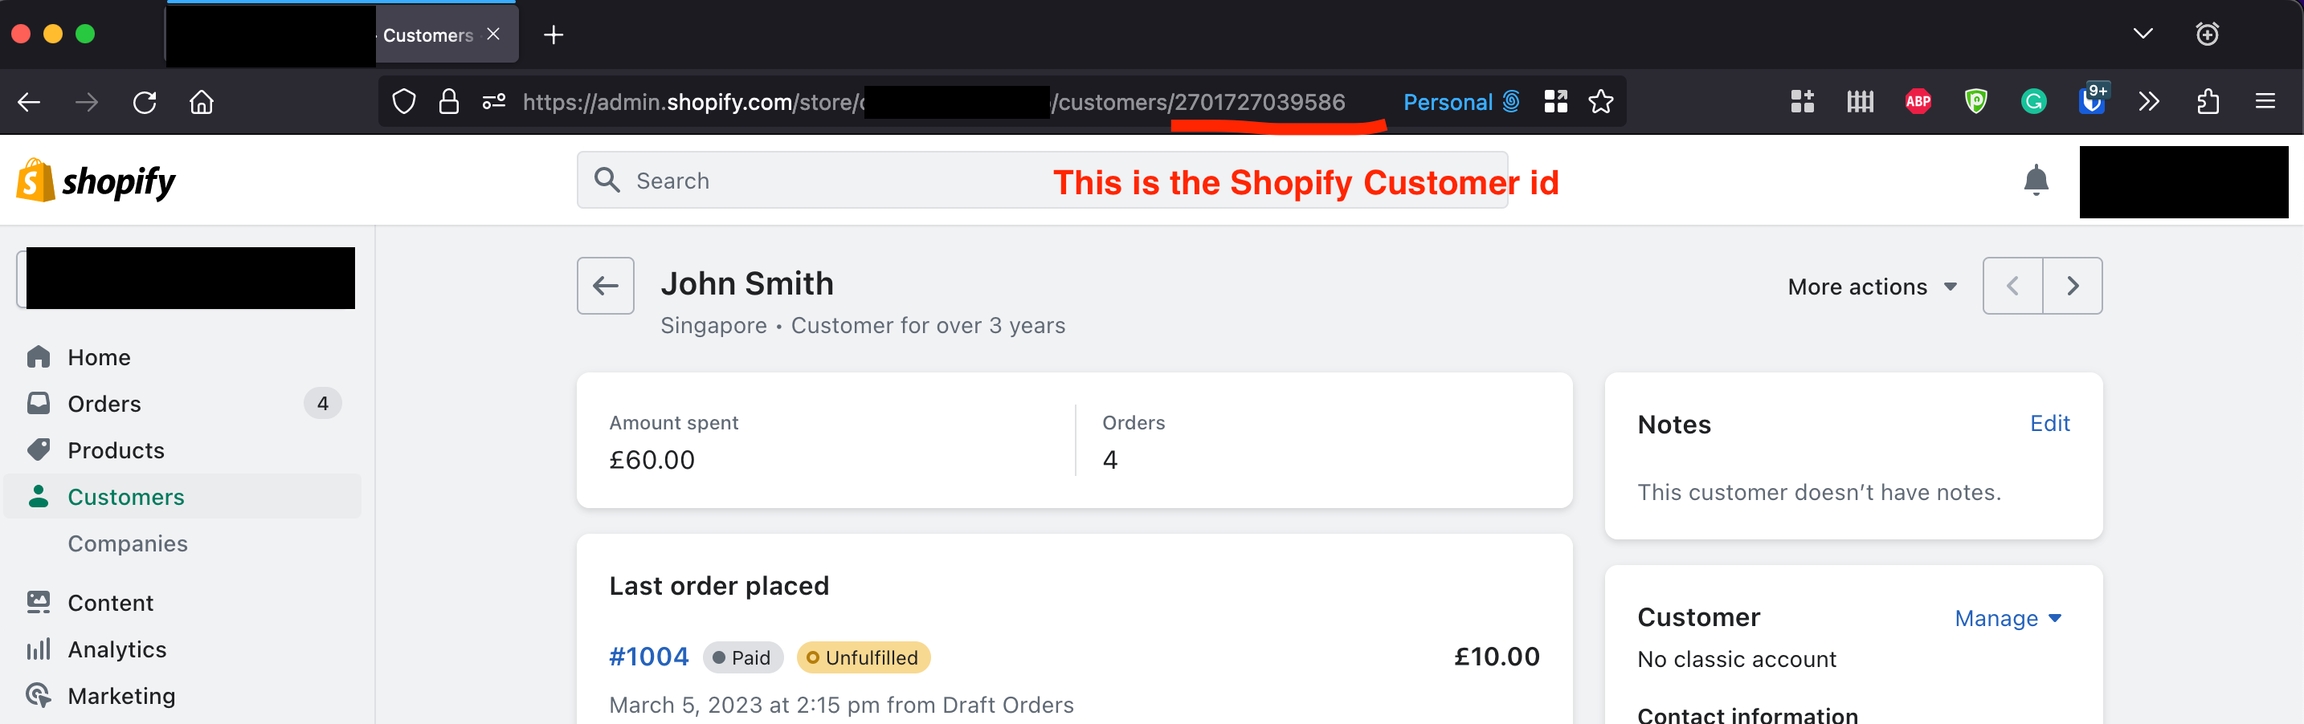Click the Shopify logo
The width and height of the screenshot is (2304, 724).
tap(96, 181)
